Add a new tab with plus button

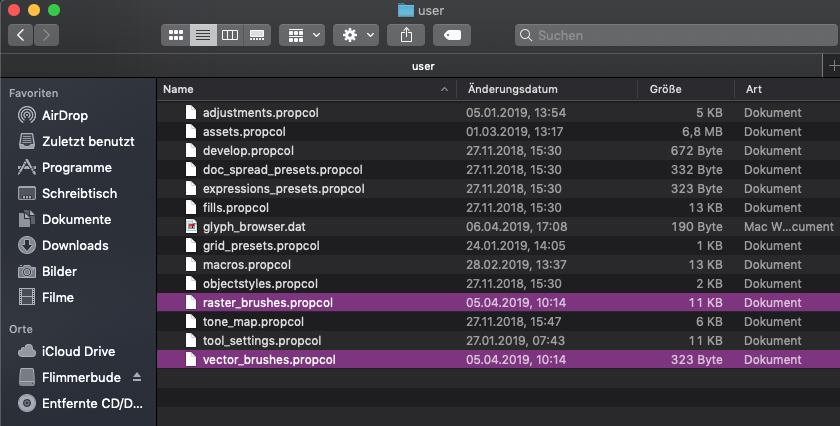(833, 66)
